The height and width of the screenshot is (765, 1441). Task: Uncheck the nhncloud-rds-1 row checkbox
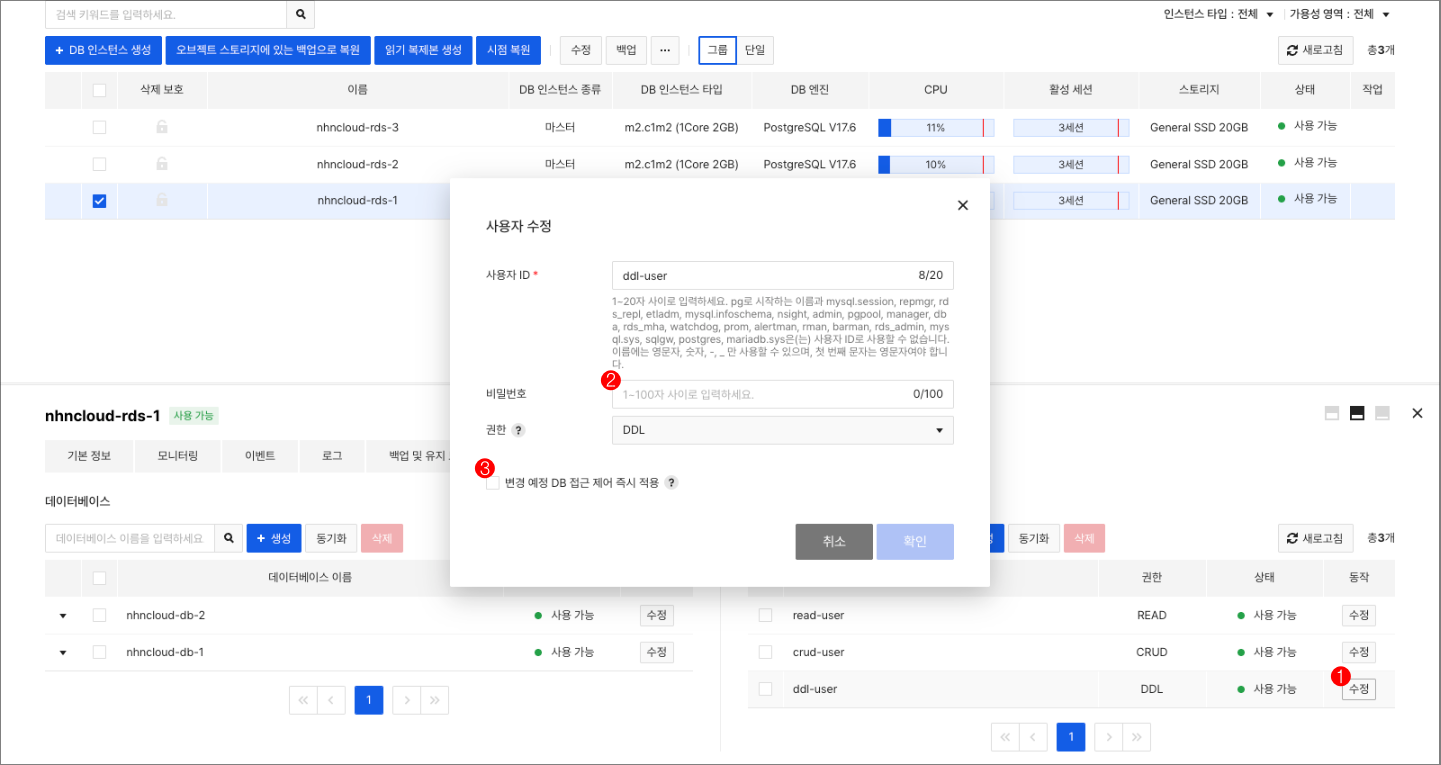tap(98, 200)
